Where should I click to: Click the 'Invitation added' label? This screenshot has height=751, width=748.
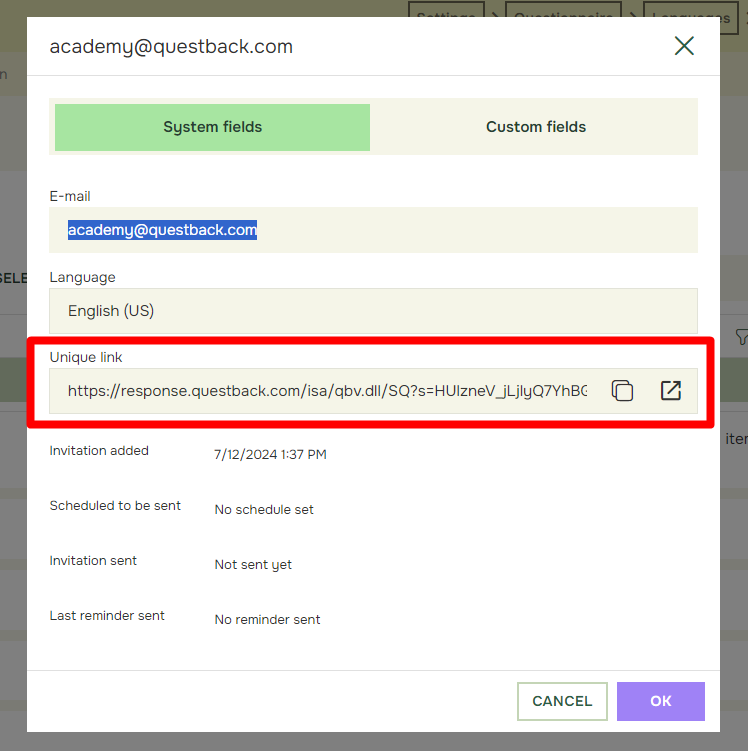tap(99, 451)
